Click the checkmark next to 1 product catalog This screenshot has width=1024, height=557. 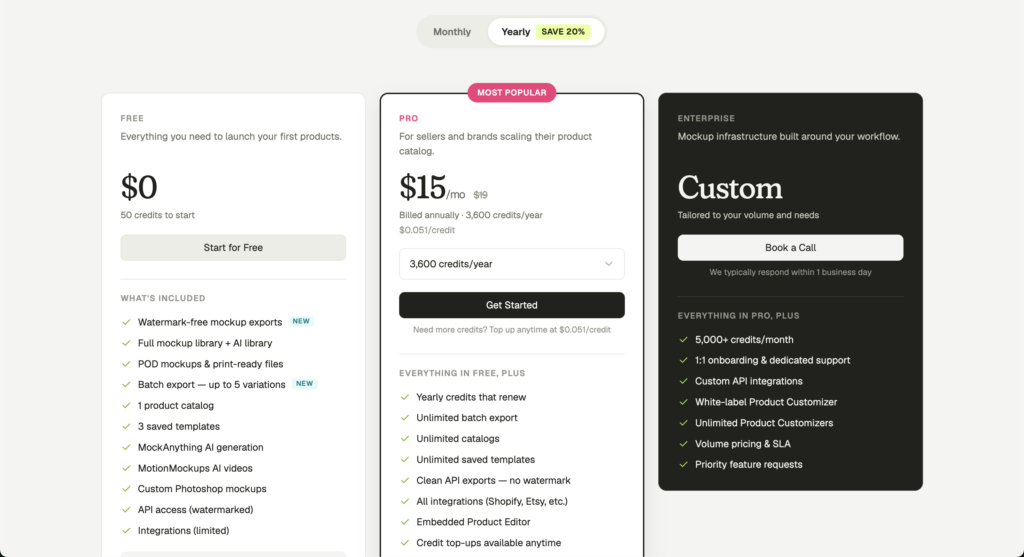pos(126,406)
